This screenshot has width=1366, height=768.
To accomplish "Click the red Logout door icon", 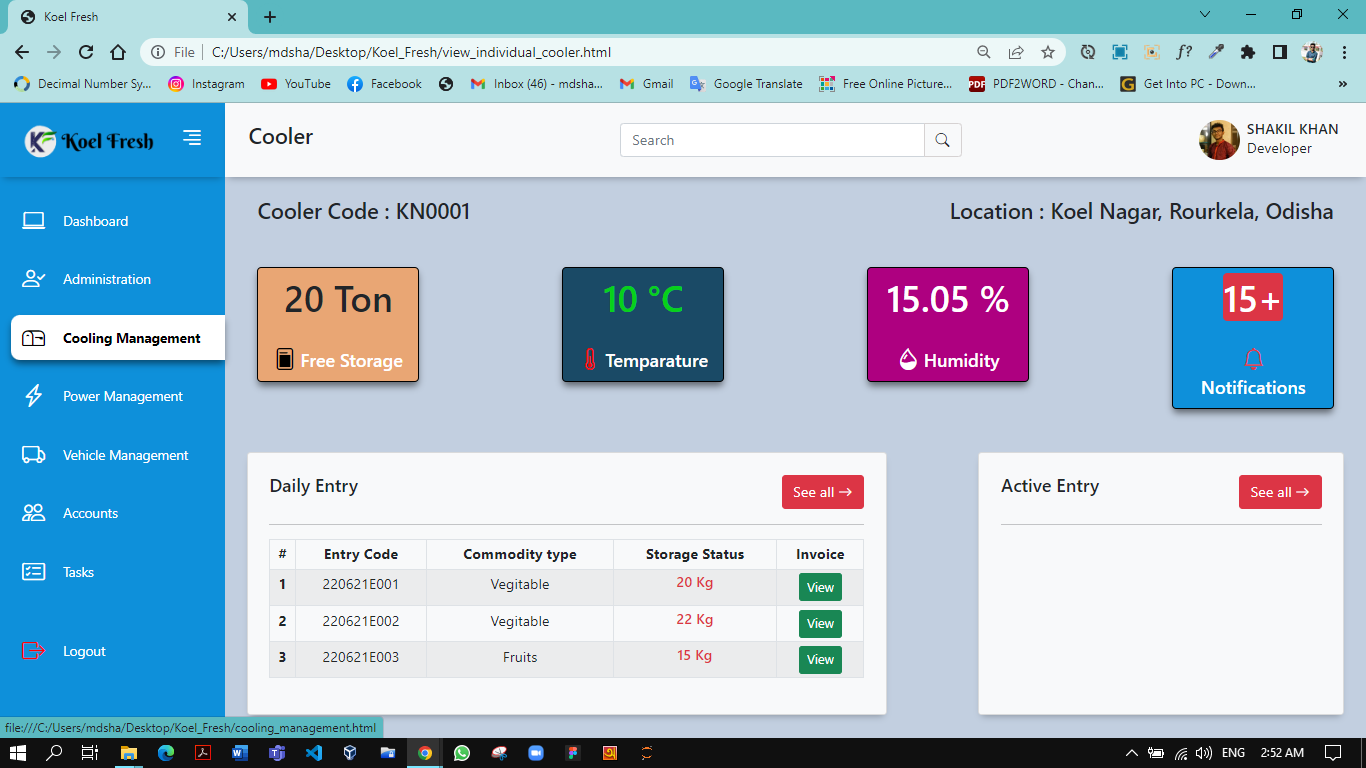I will click(x=34, y=651).
